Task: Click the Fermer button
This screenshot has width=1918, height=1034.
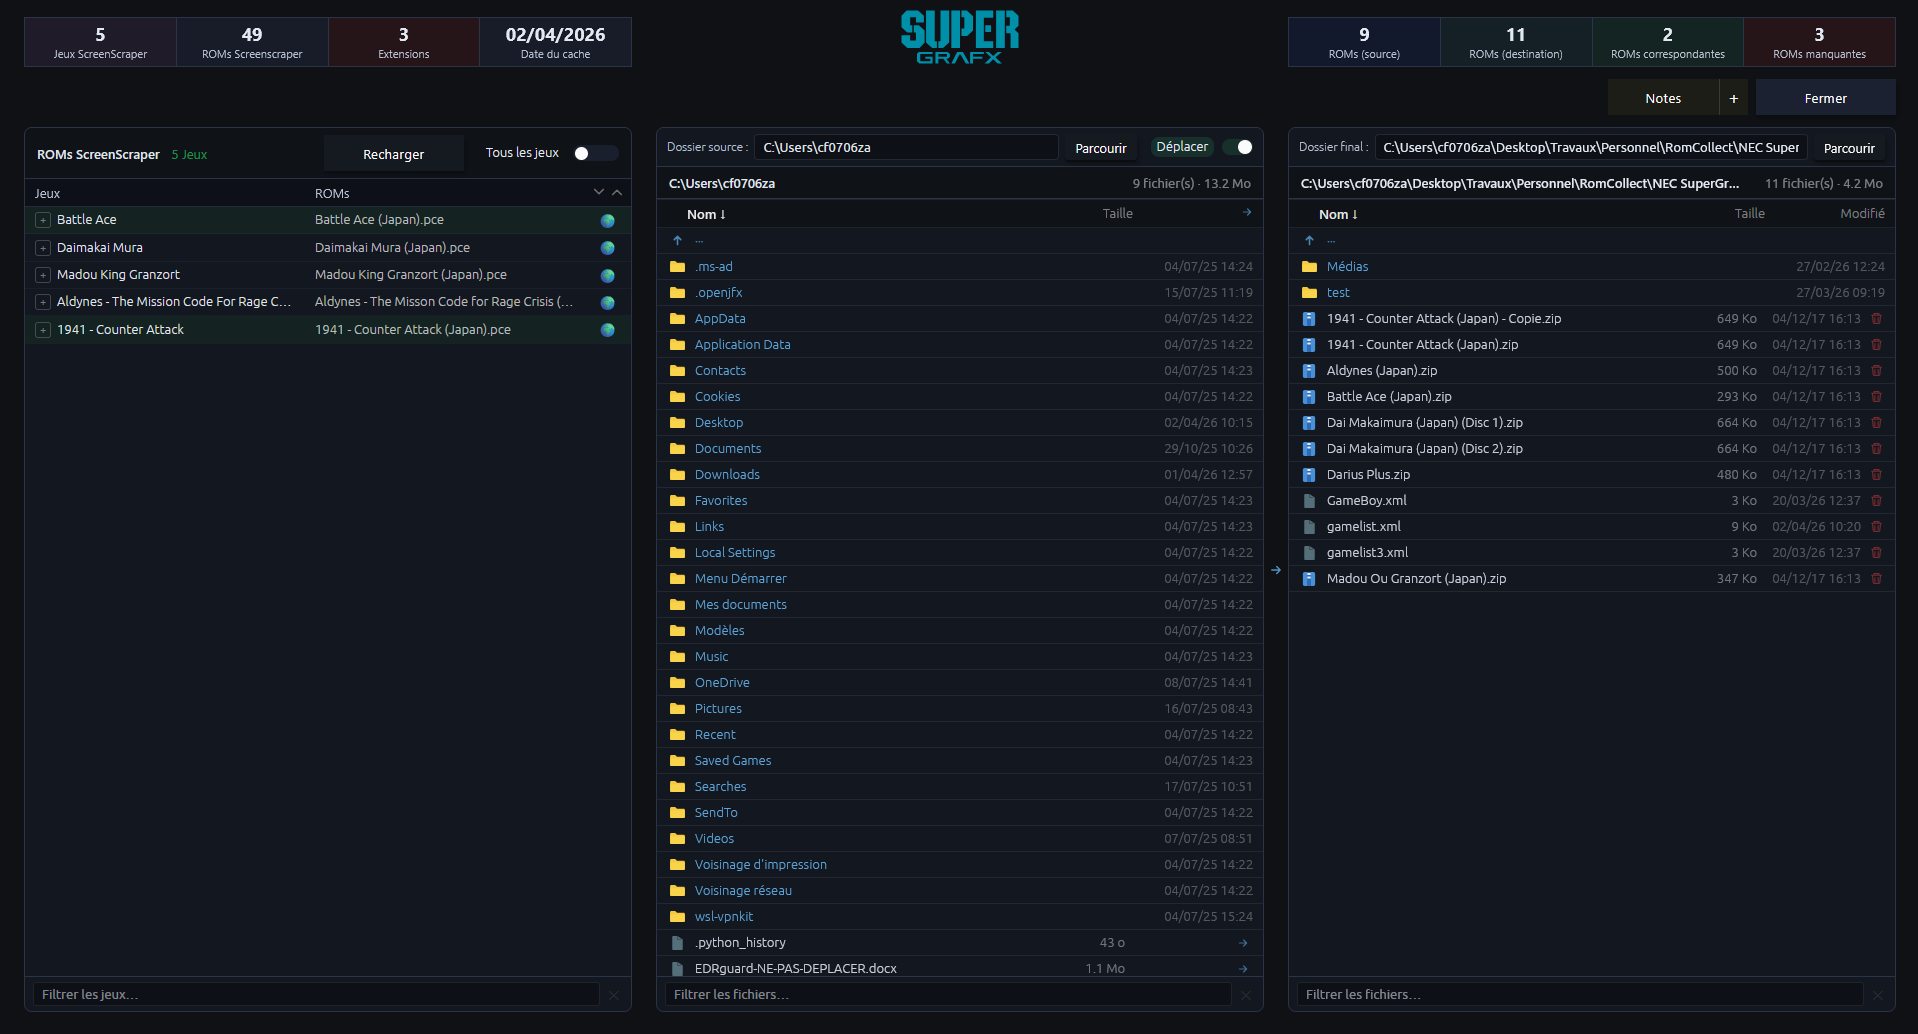Action: [1825, 98]
